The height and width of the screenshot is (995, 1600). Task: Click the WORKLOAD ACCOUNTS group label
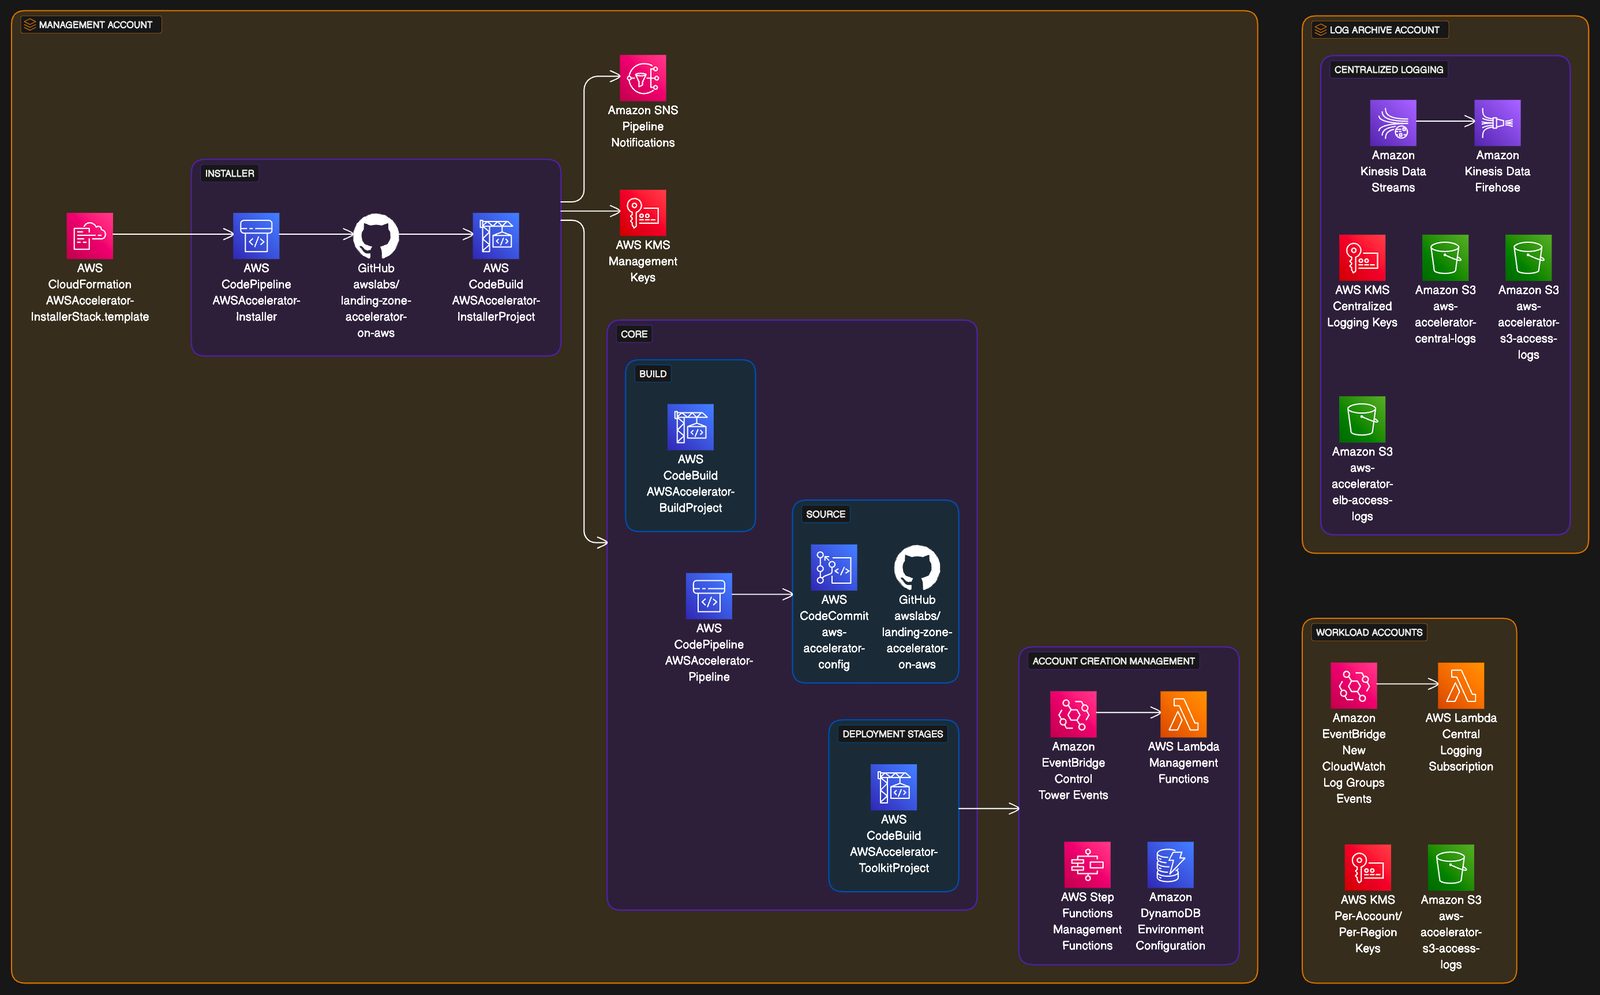[1369, 632]
